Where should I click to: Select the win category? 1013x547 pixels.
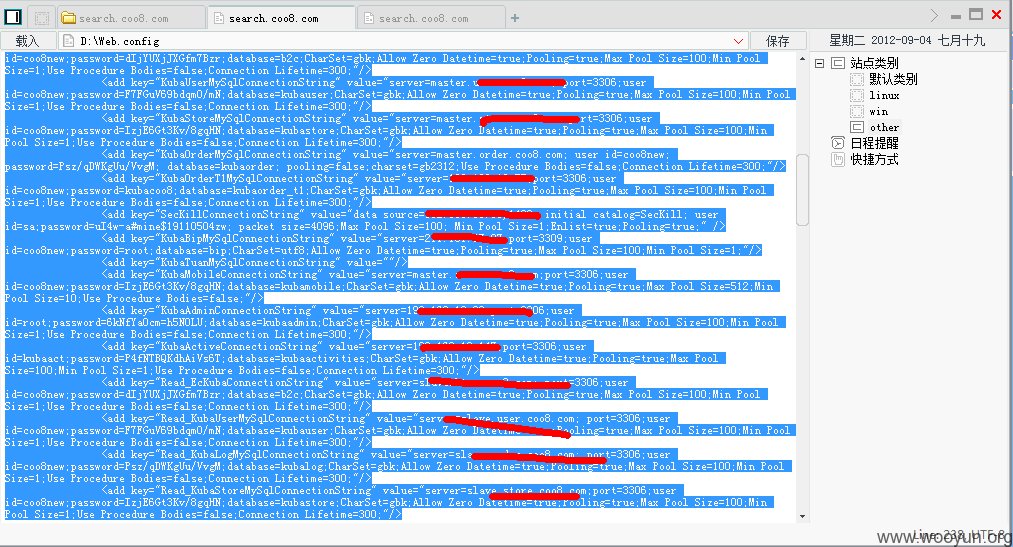pyautogui.click(x=879, y=111)
